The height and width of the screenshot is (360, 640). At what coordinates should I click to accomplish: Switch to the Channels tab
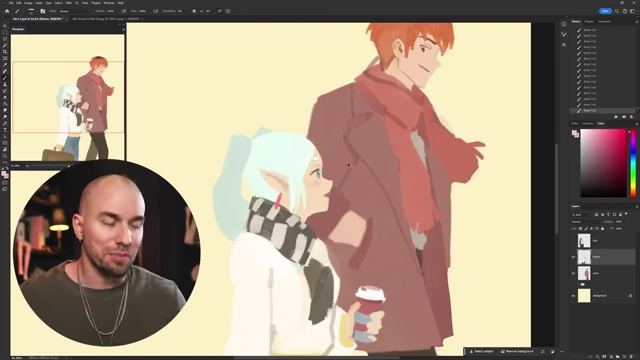[x=588, y=123]
